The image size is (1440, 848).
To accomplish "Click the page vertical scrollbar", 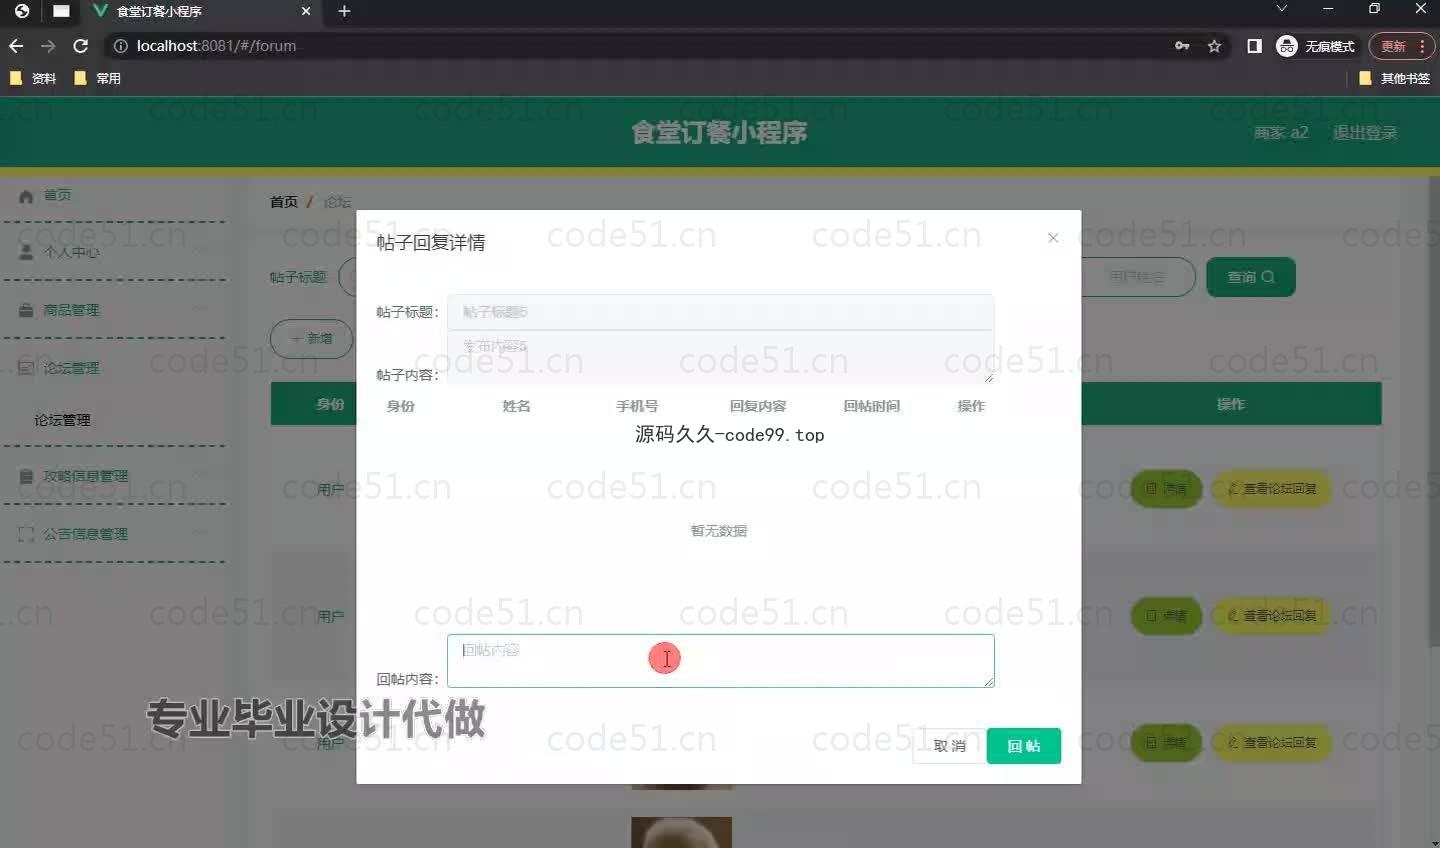I will point(1435,410).
